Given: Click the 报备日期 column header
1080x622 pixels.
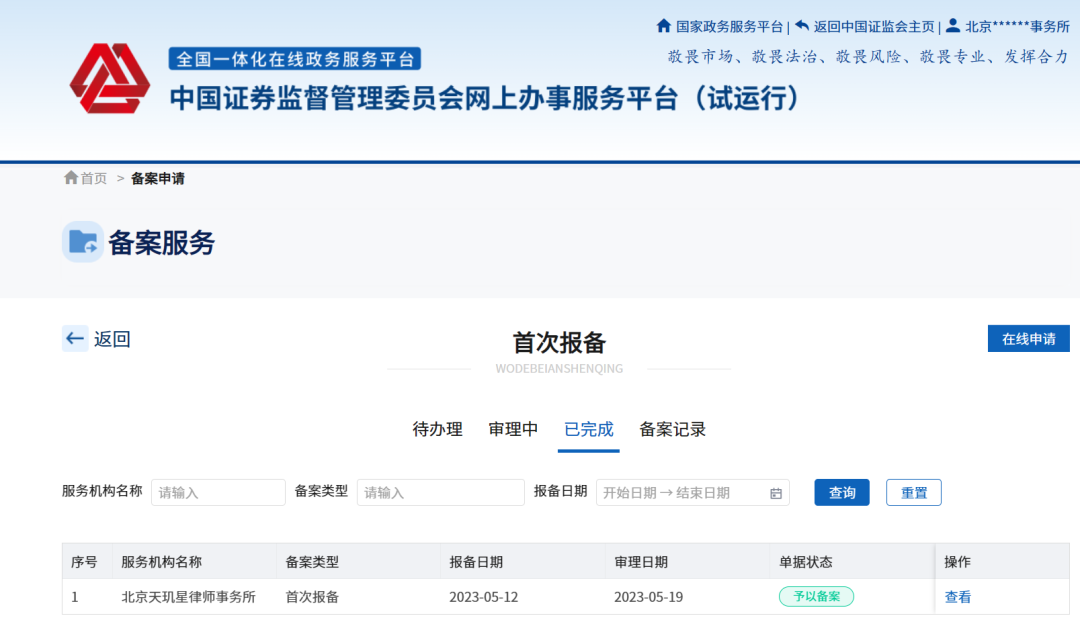Looking at the screenshot, I should (476, 562).
